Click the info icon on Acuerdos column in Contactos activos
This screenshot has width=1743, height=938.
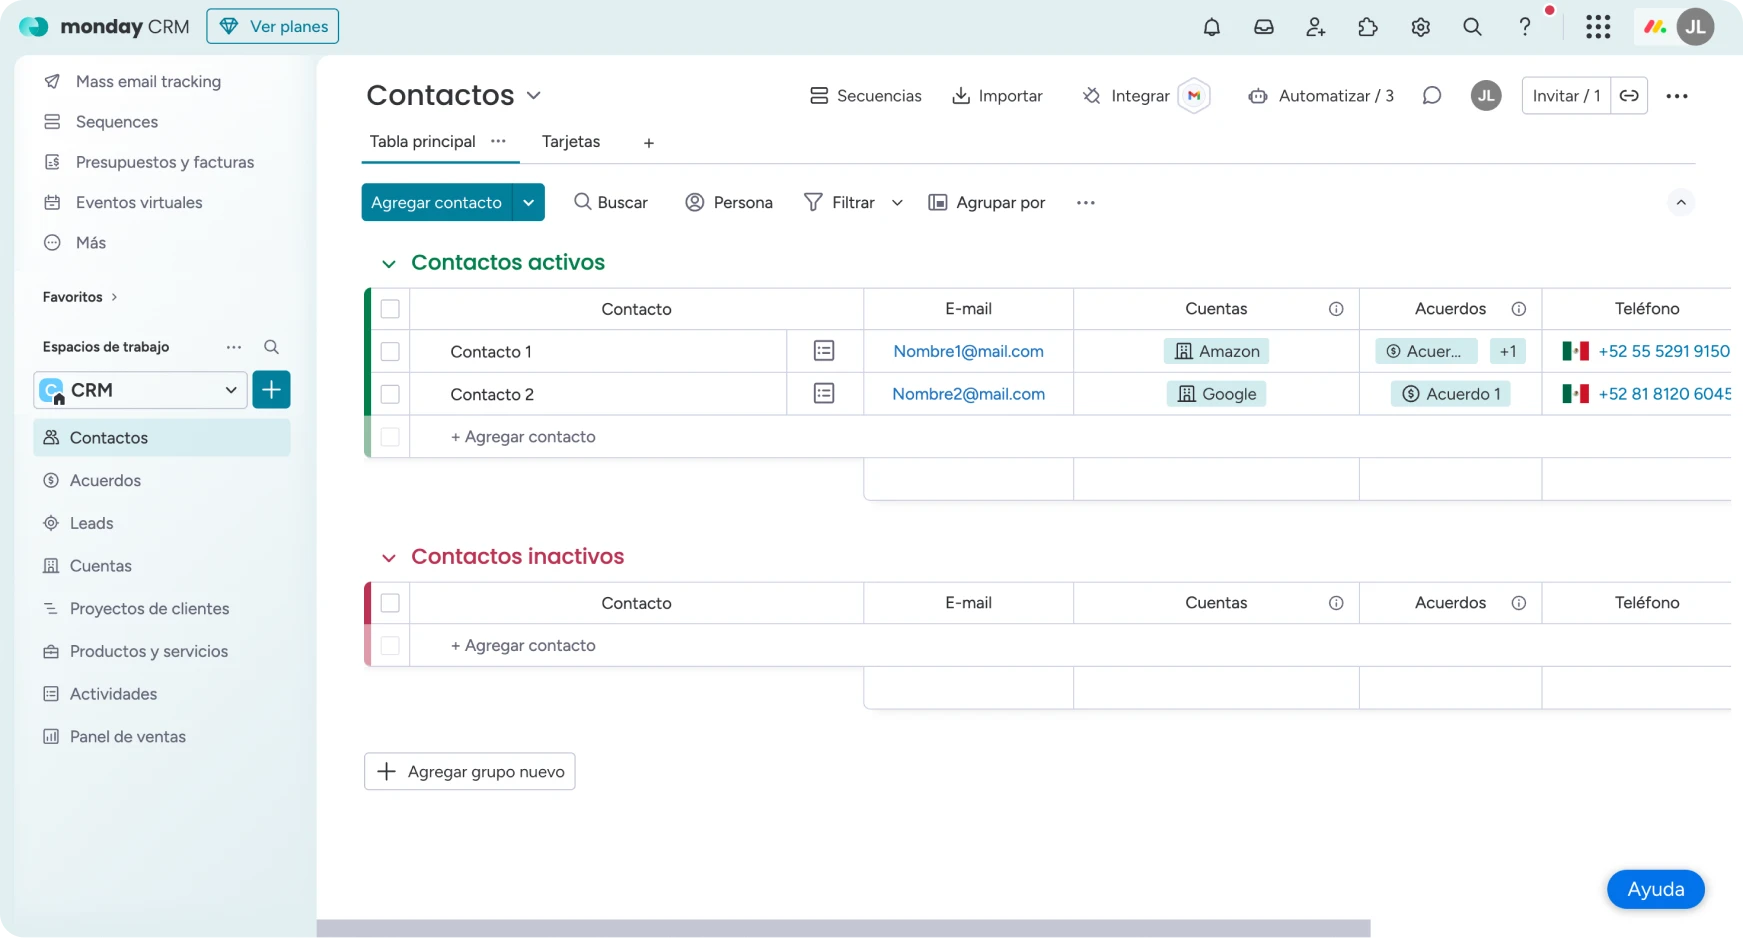point(1518,309)
